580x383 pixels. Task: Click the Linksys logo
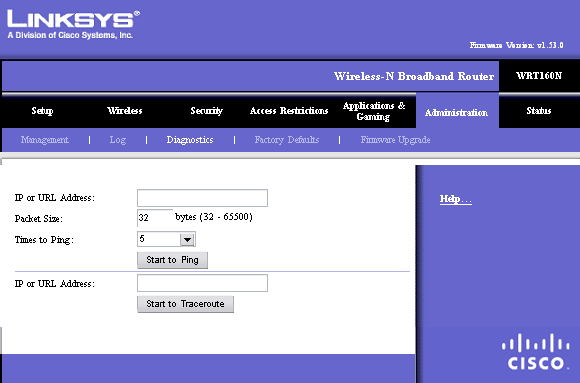[x=74, y=24]
